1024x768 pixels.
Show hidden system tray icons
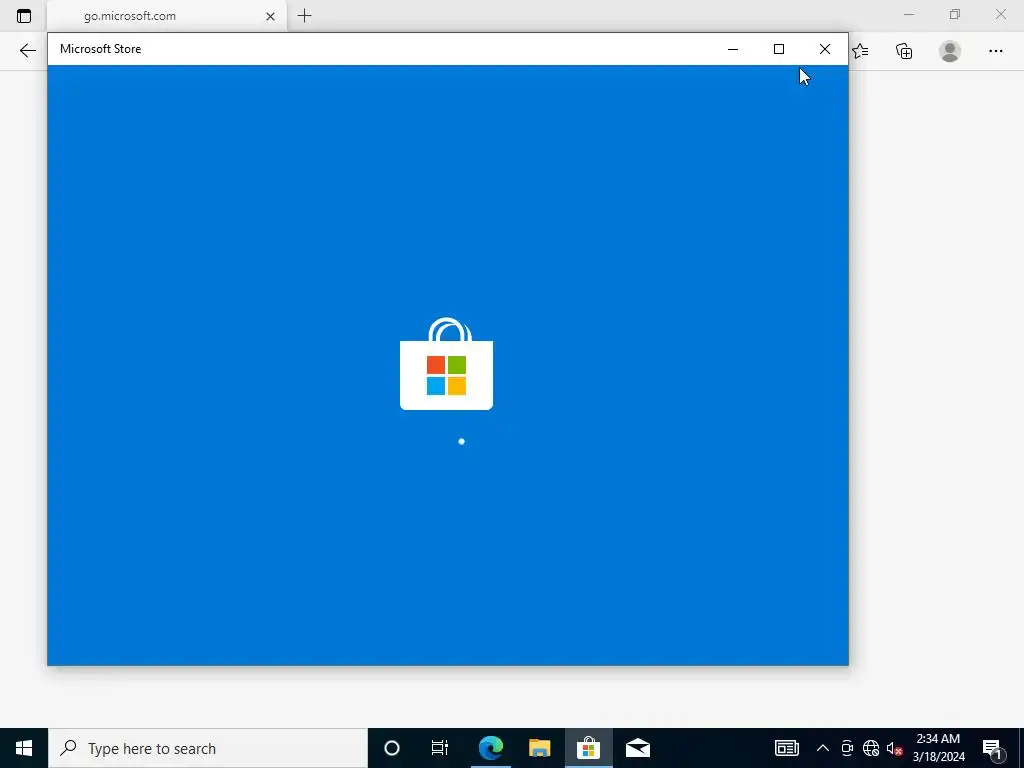[823, 748]
